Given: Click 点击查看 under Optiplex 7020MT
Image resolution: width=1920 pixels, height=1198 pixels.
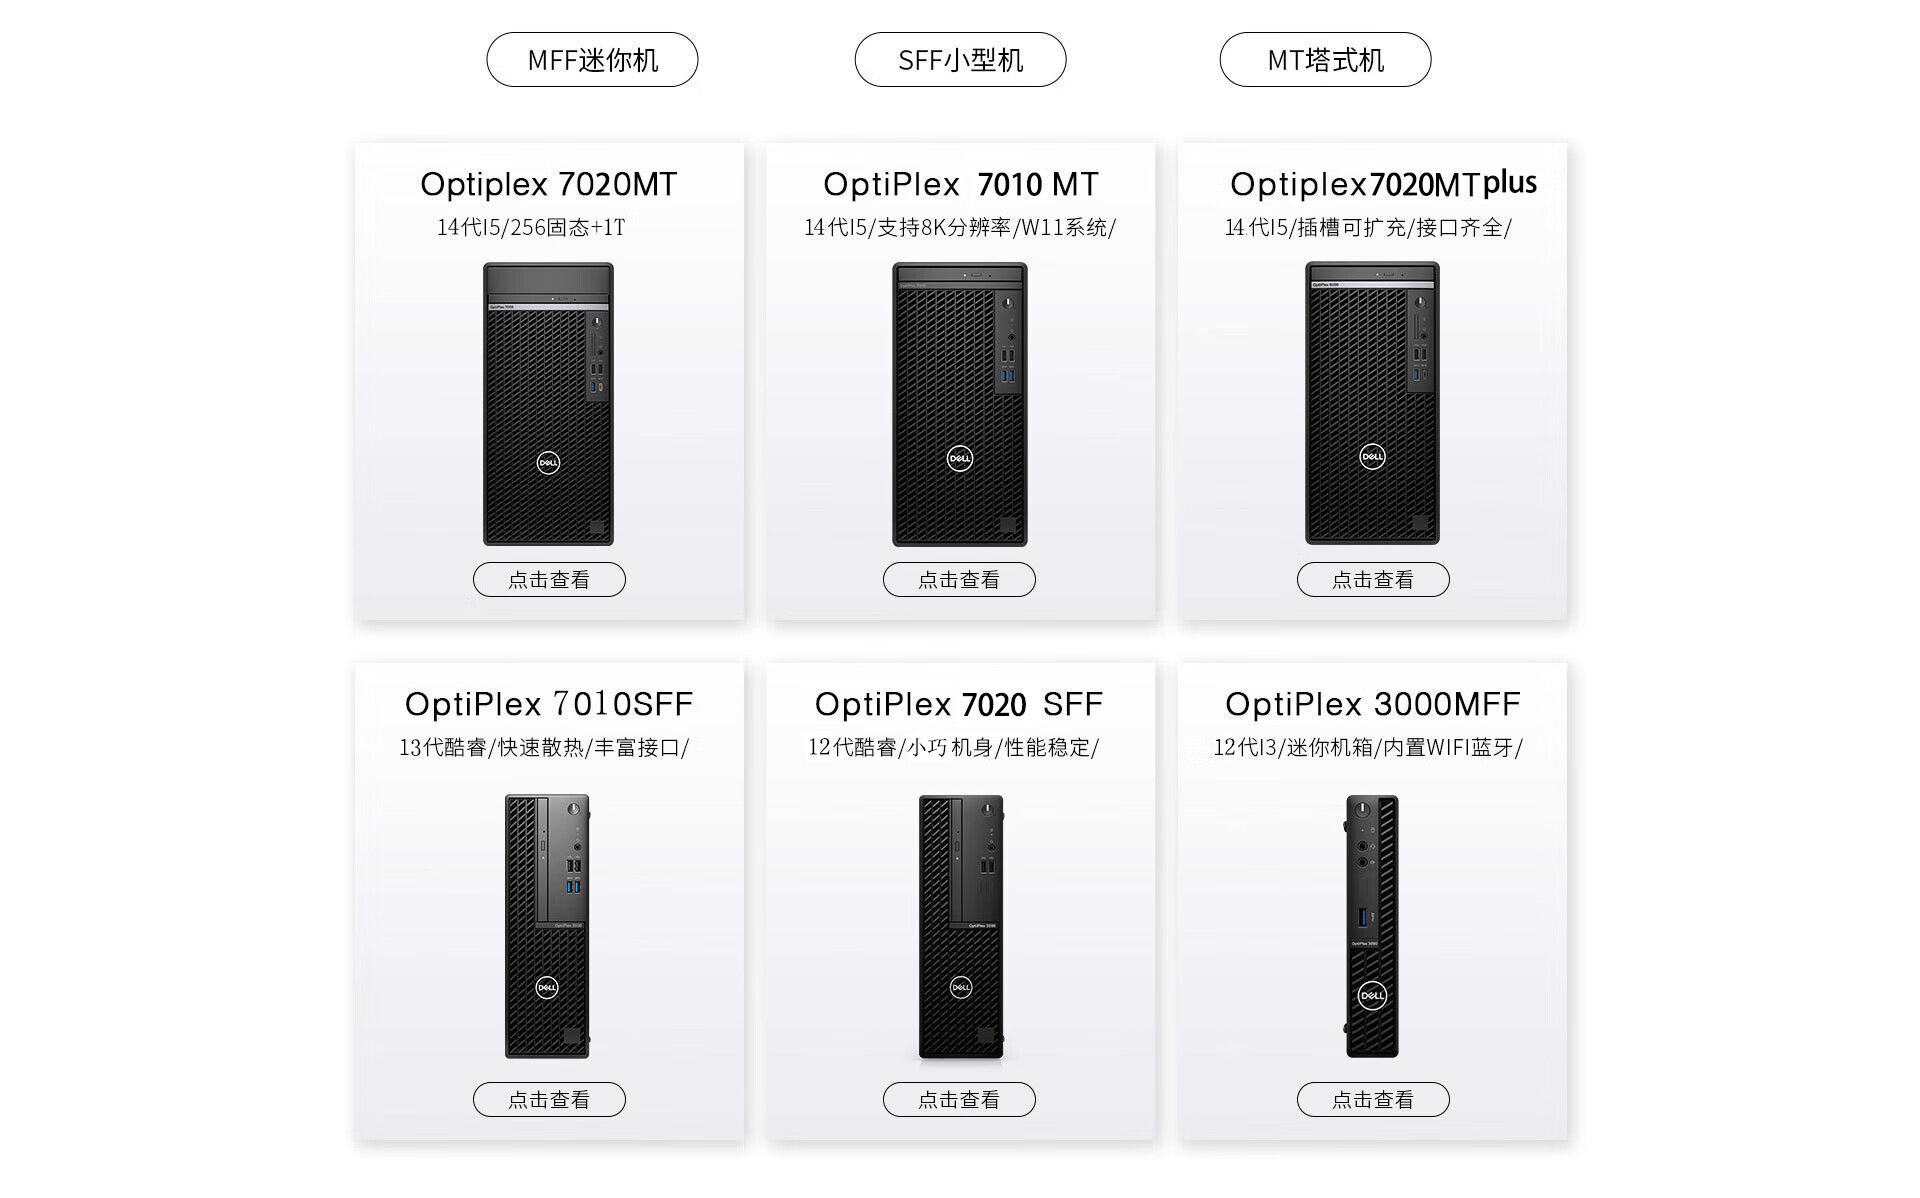Looking at the screenshot, I should pos(549,580).
